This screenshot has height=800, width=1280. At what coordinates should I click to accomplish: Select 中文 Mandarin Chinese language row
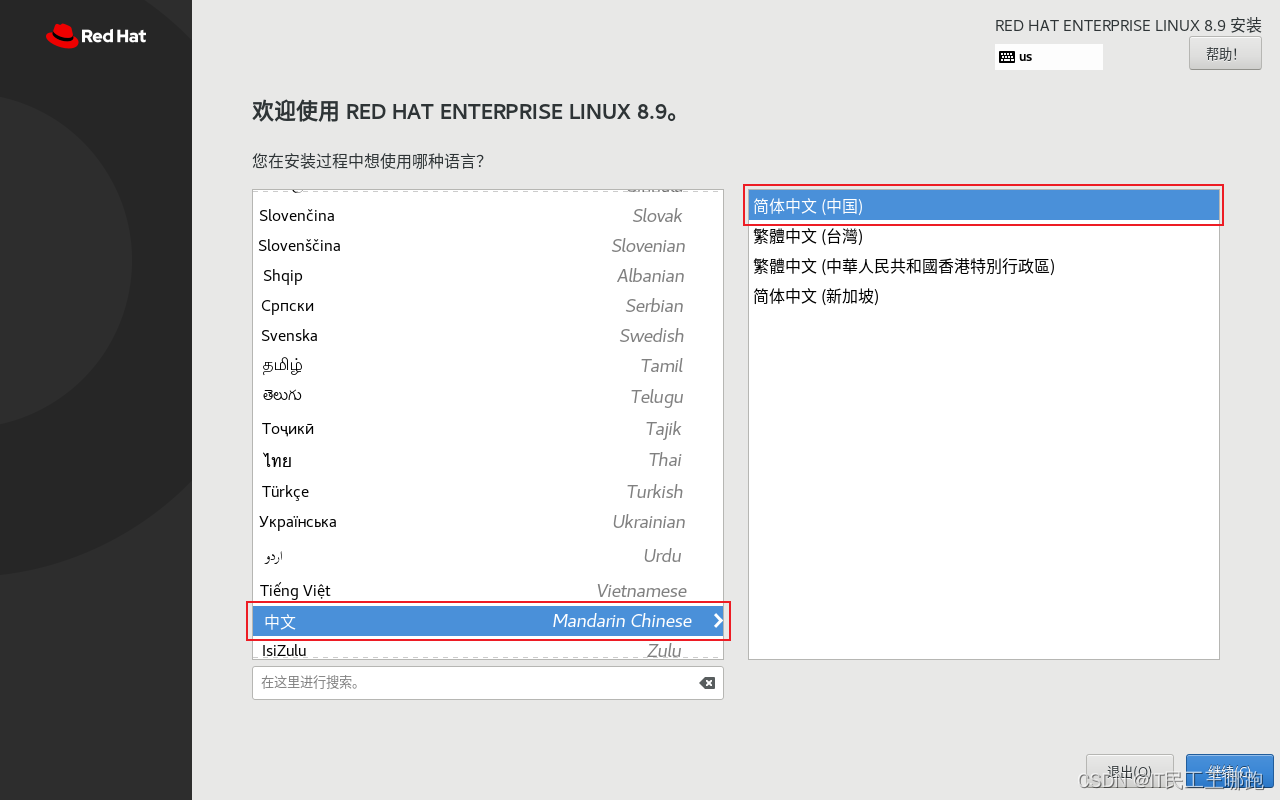(487, 621)
